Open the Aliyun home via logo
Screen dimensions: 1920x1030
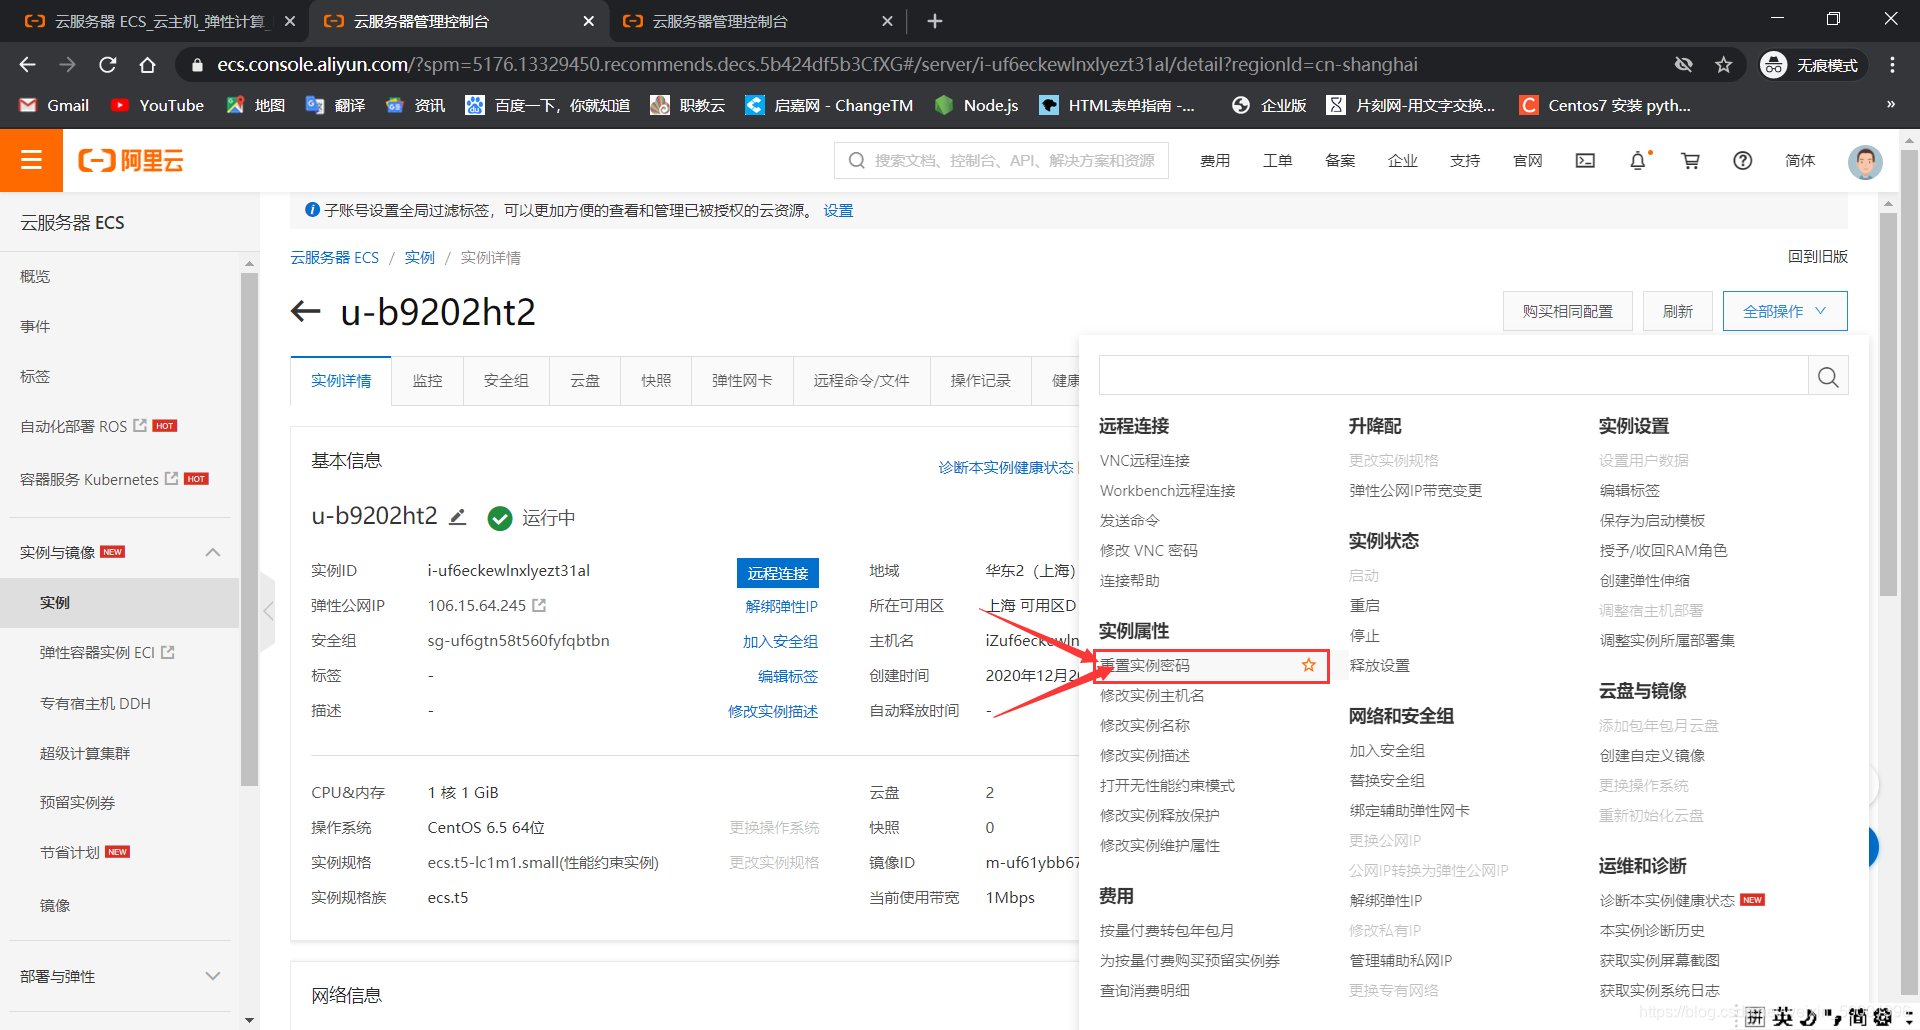point(130,160)
